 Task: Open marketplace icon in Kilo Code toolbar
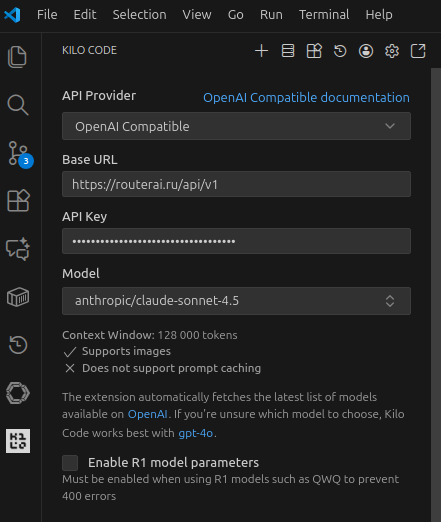pos(314,51)
